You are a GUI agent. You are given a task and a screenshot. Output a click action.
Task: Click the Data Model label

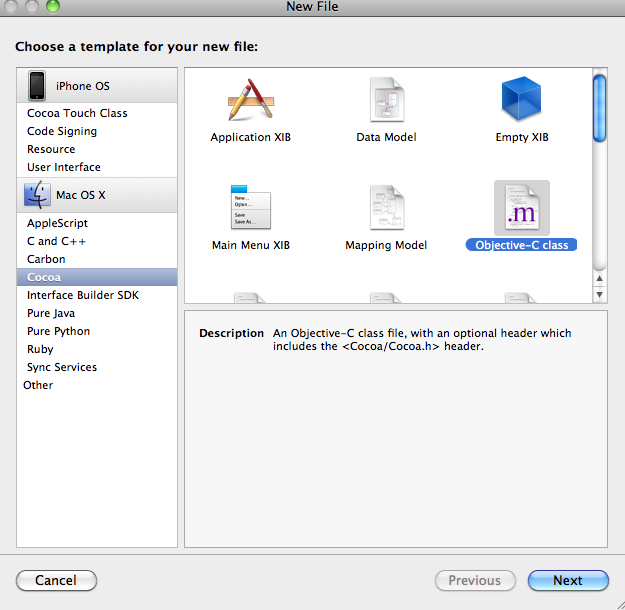point(386,137)
